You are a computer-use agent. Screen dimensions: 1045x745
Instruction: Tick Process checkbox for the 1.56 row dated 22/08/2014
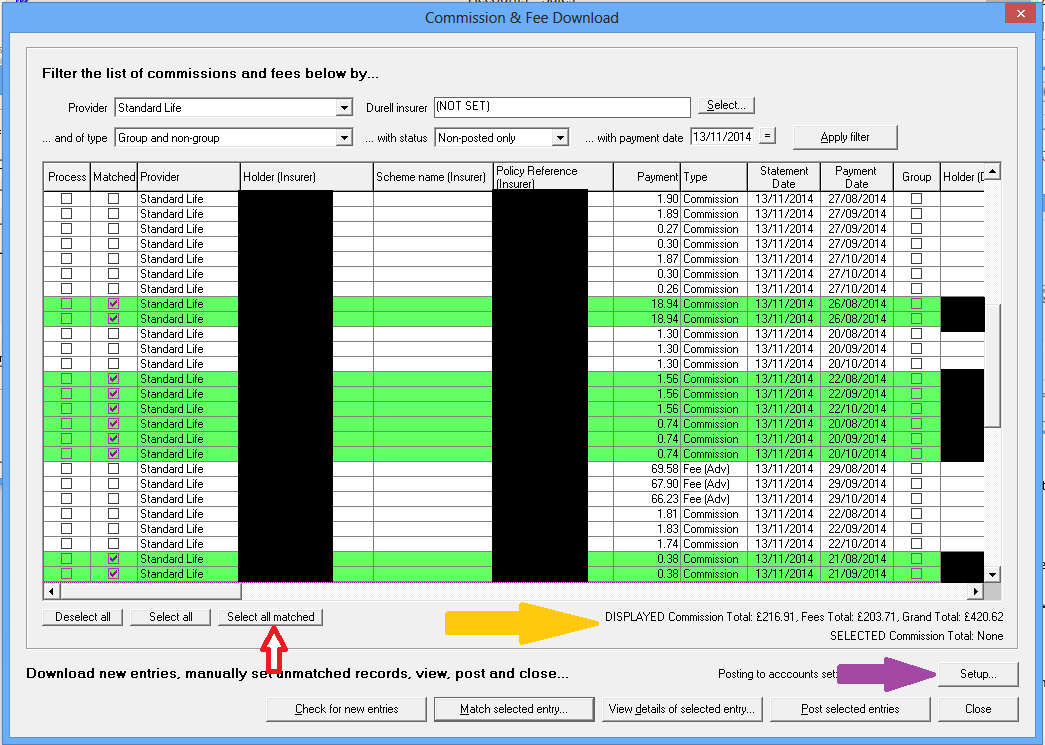(67, 378)
